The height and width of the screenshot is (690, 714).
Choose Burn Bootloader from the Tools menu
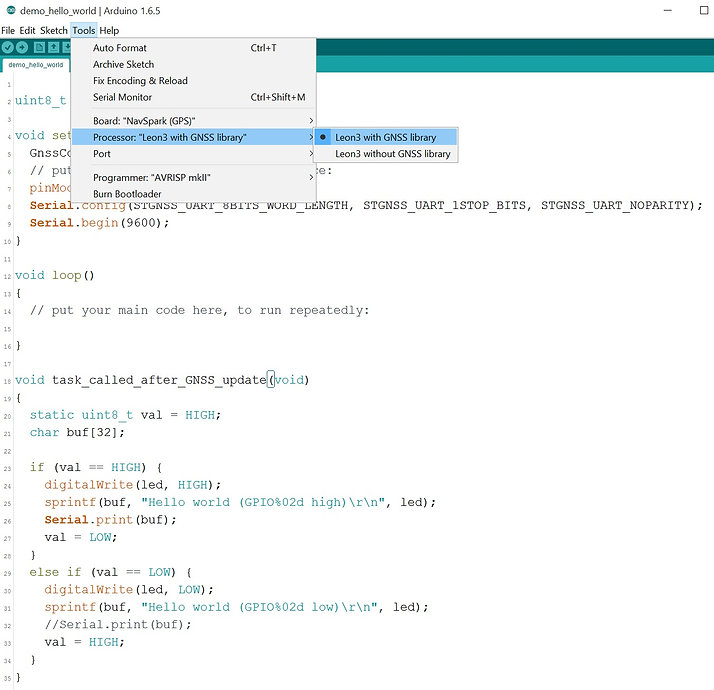click(194, 194)
